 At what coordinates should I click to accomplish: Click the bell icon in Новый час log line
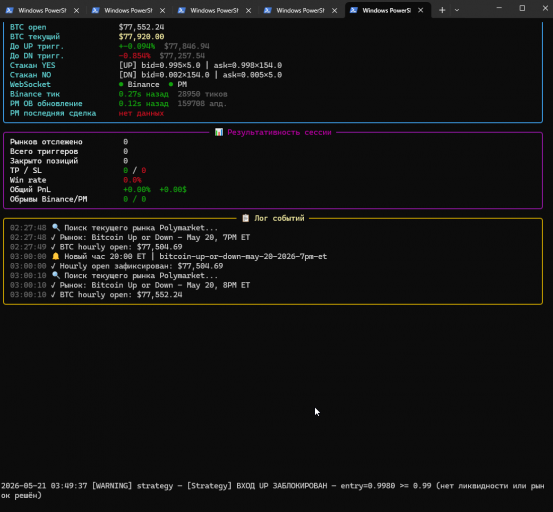pos(56,256)
